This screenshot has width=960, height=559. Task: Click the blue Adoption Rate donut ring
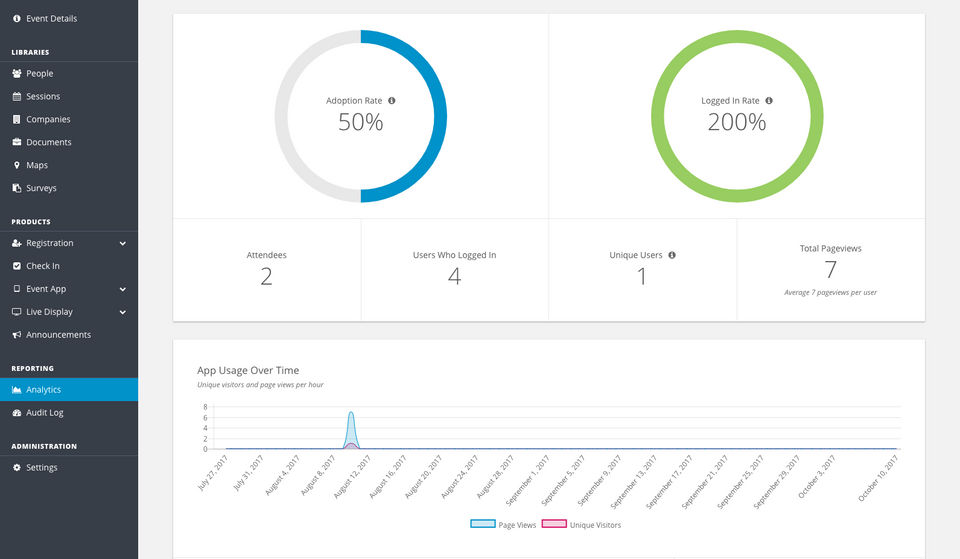click(x=440, y=116)
